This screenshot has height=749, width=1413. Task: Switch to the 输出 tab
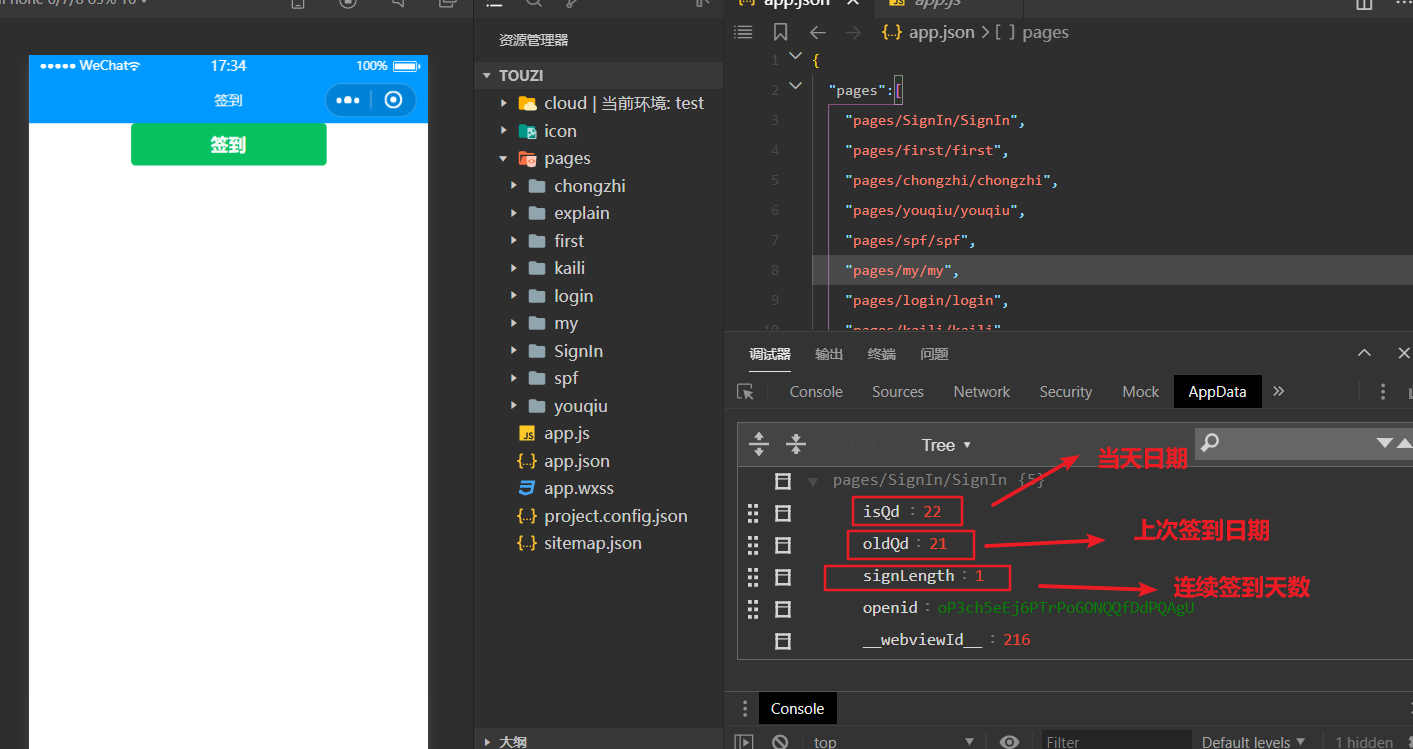coord(829,354)
